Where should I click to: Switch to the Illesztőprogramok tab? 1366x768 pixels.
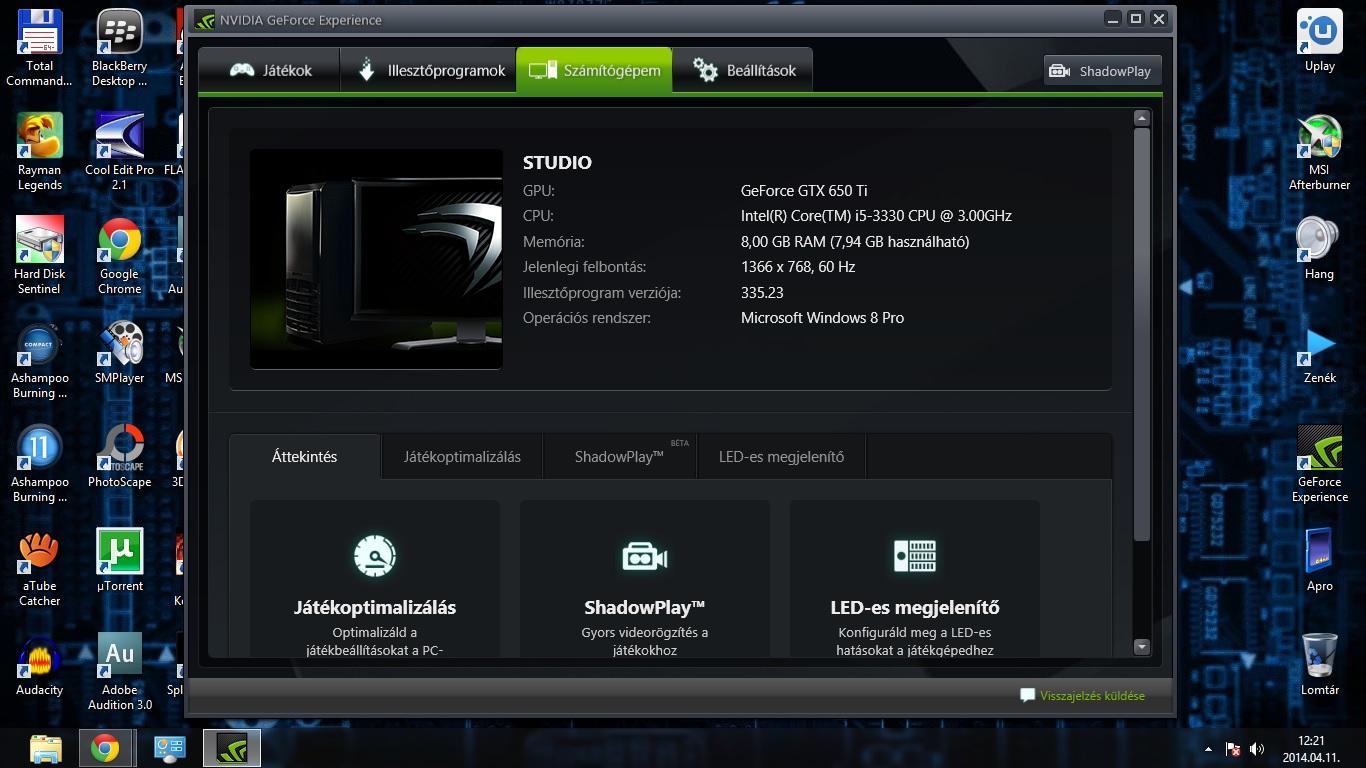pyautogui.click(x=428, y=70)
